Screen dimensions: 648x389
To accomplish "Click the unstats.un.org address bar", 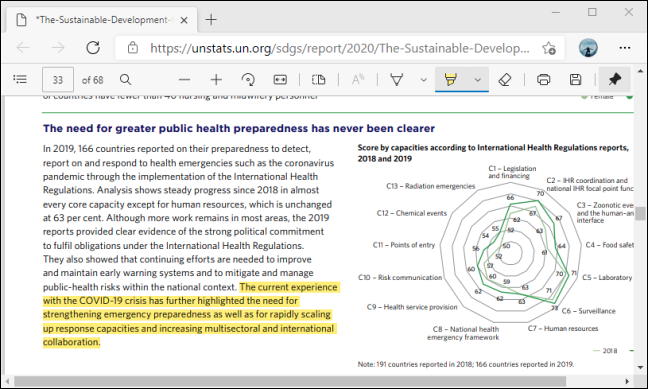I will [339, 48].
